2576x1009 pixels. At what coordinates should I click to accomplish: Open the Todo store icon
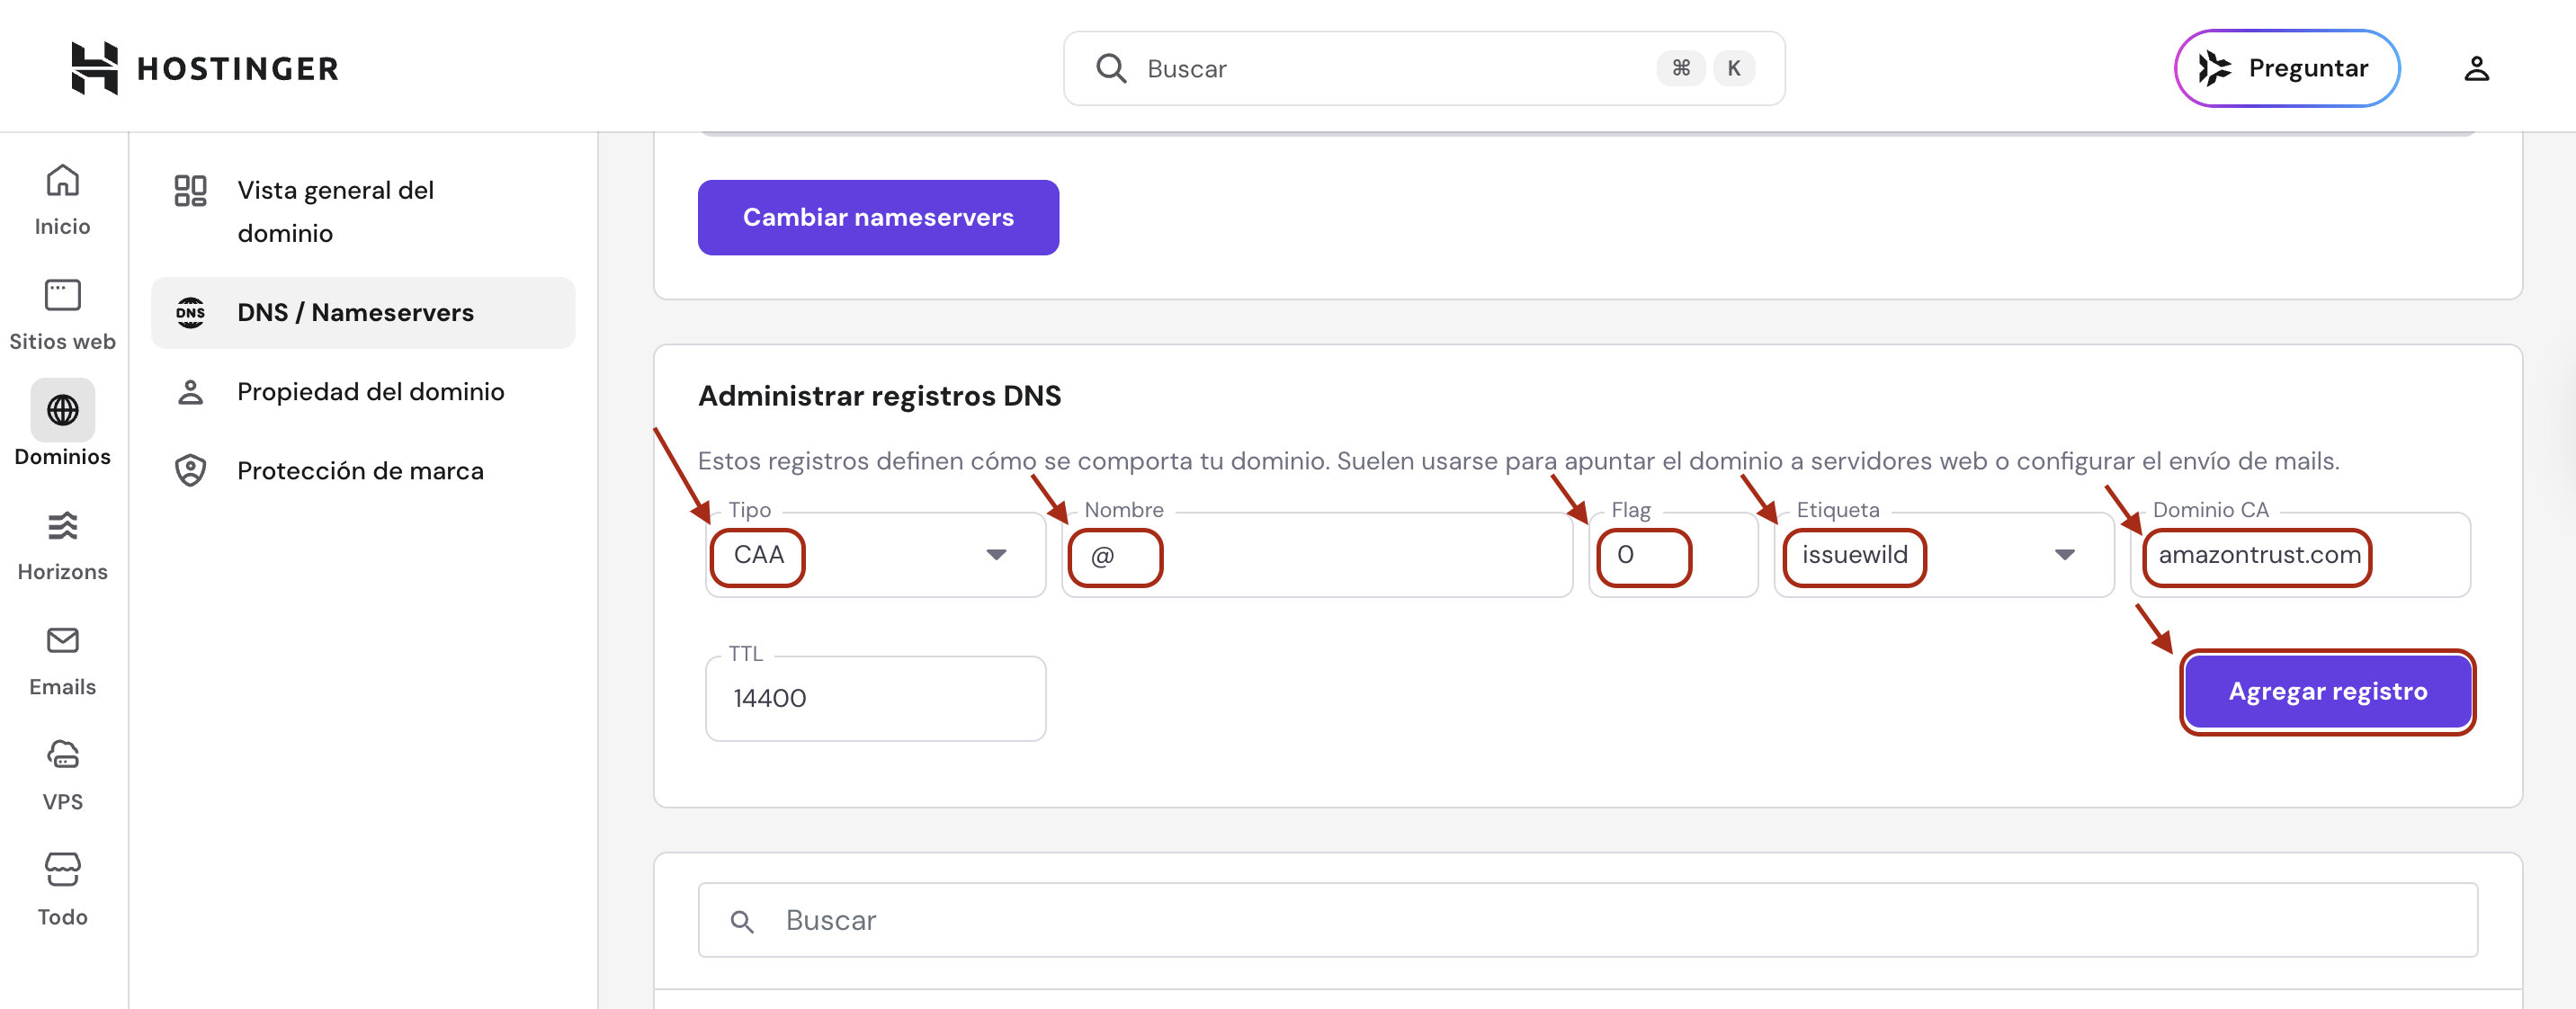(x=62, y=870)
